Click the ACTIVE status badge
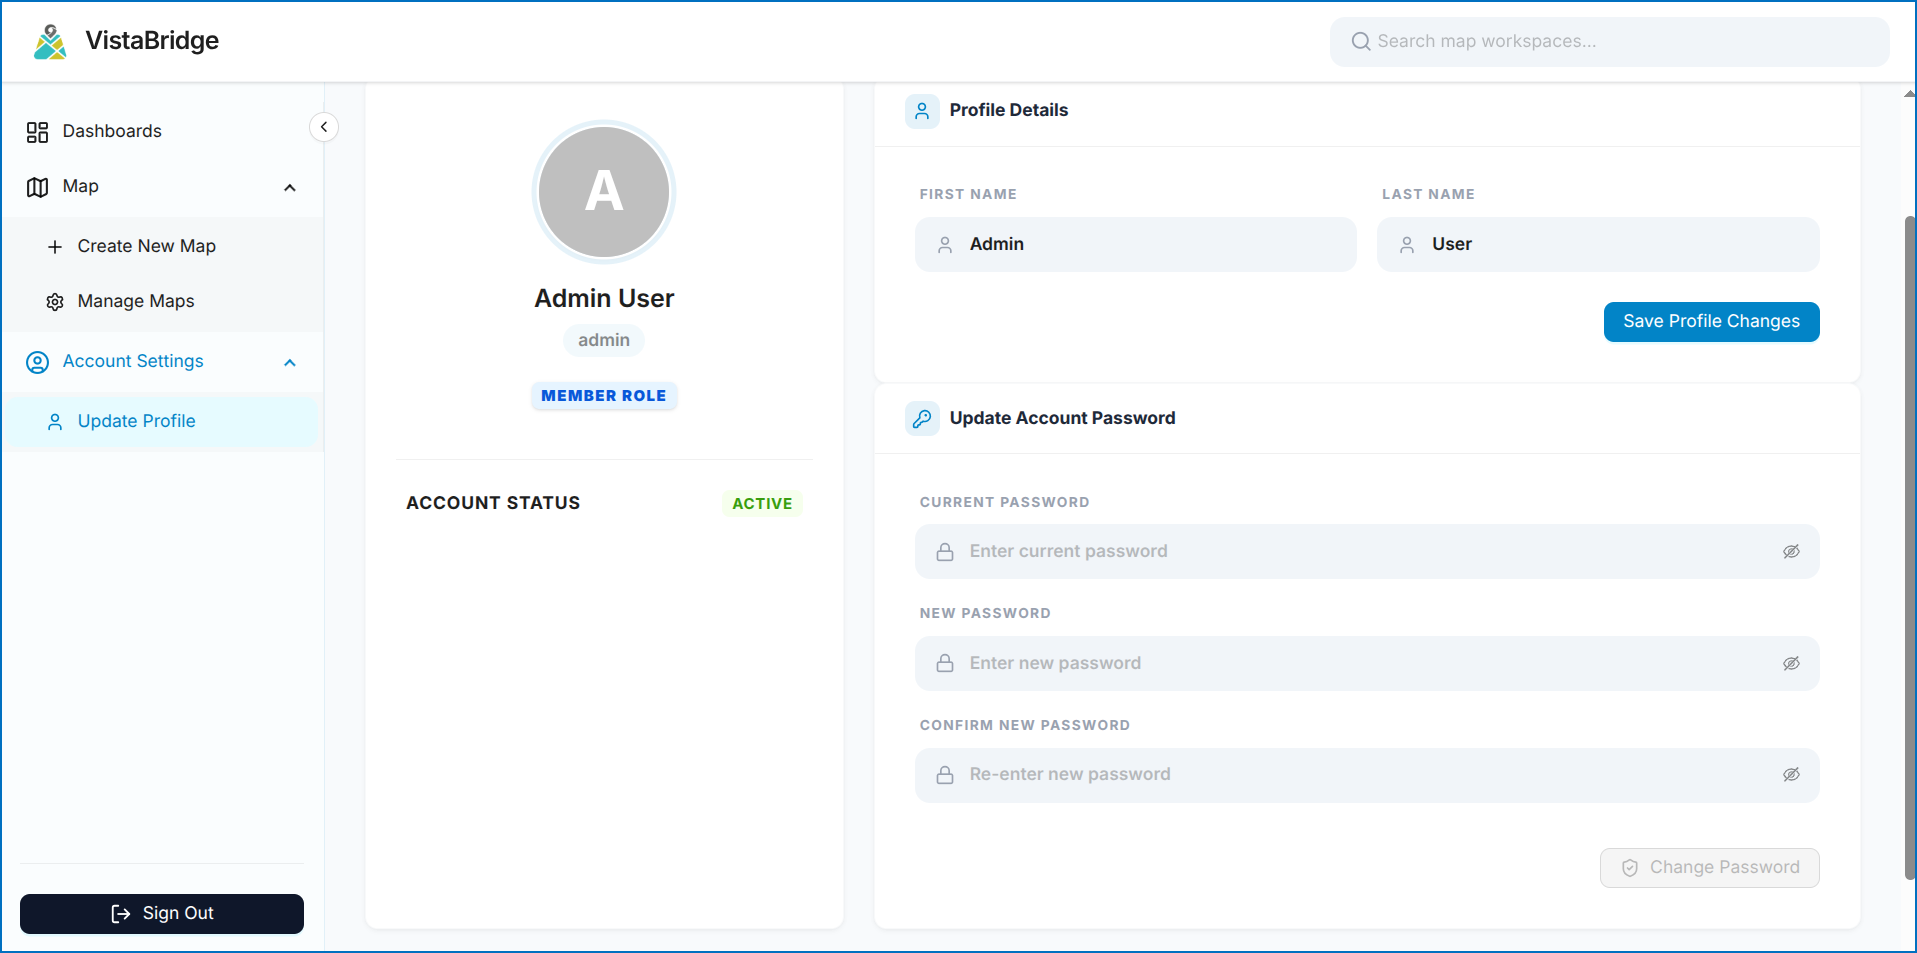 coord(762,504)
